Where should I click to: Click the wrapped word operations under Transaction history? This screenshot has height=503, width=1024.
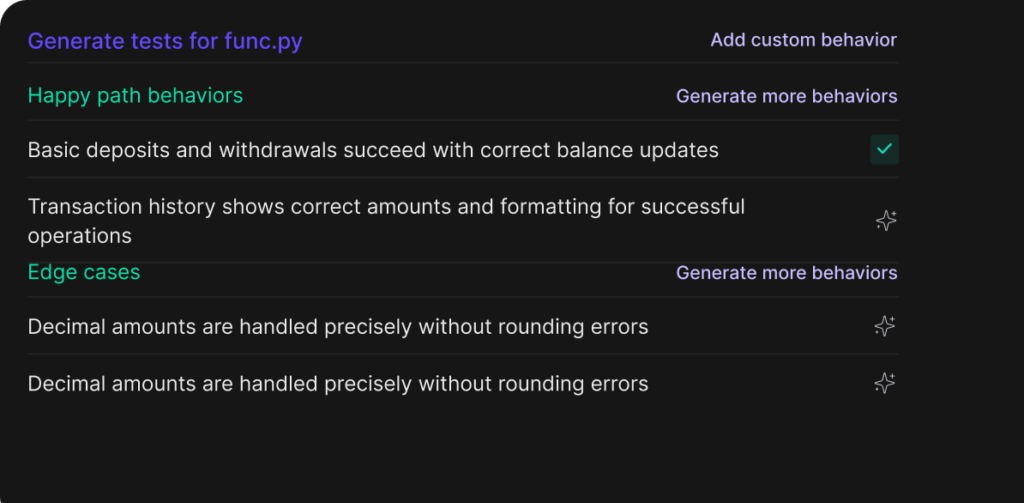pos(80,236)
